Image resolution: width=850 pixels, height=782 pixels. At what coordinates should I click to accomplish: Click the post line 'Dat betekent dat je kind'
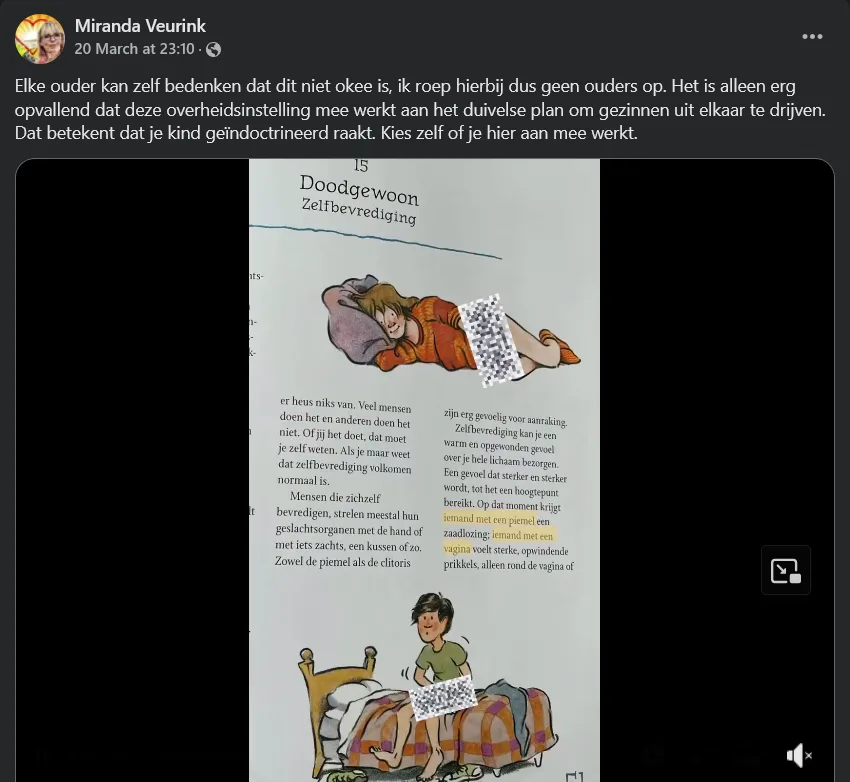pyautogui.click(x=326, y=133)
